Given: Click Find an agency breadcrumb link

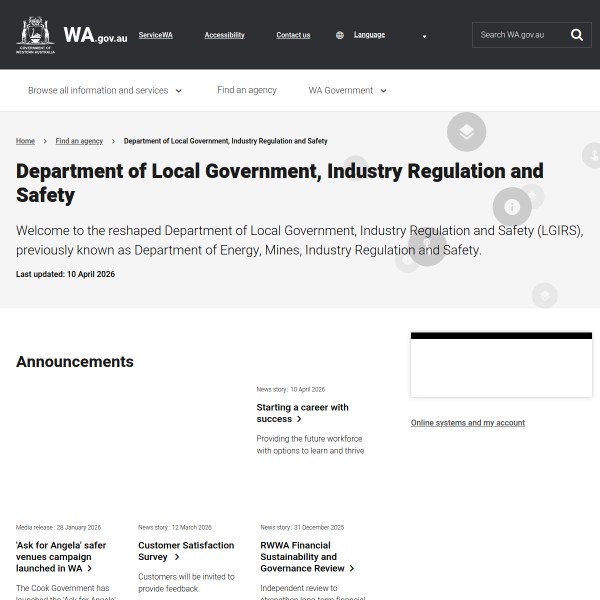Looking at the screenshot, I should (79, 141).
